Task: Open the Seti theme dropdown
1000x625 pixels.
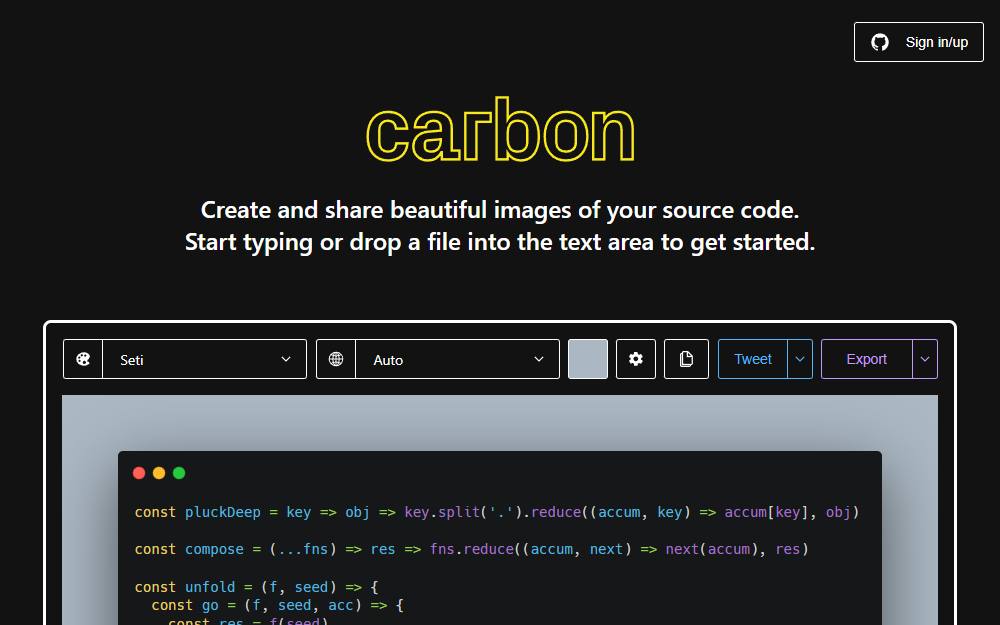Action: pos(204,359)
